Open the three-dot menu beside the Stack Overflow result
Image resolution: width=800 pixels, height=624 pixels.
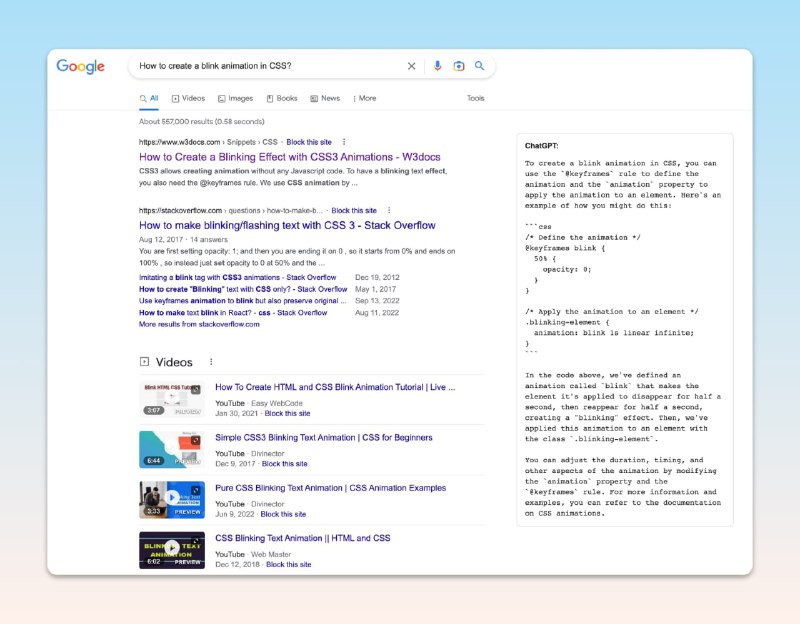click(x=389, y=210)
